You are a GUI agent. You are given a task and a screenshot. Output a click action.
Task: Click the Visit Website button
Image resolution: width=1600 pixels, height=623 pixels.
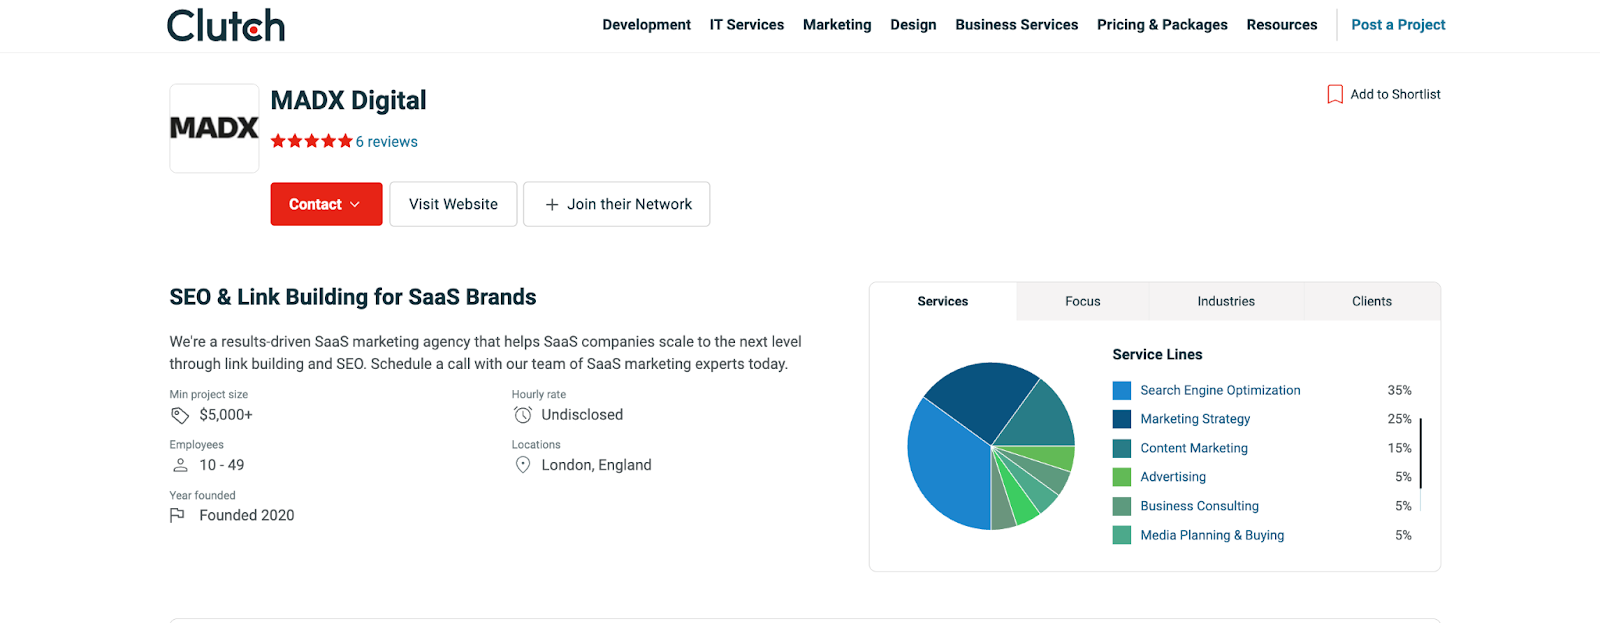pos(453,204)
